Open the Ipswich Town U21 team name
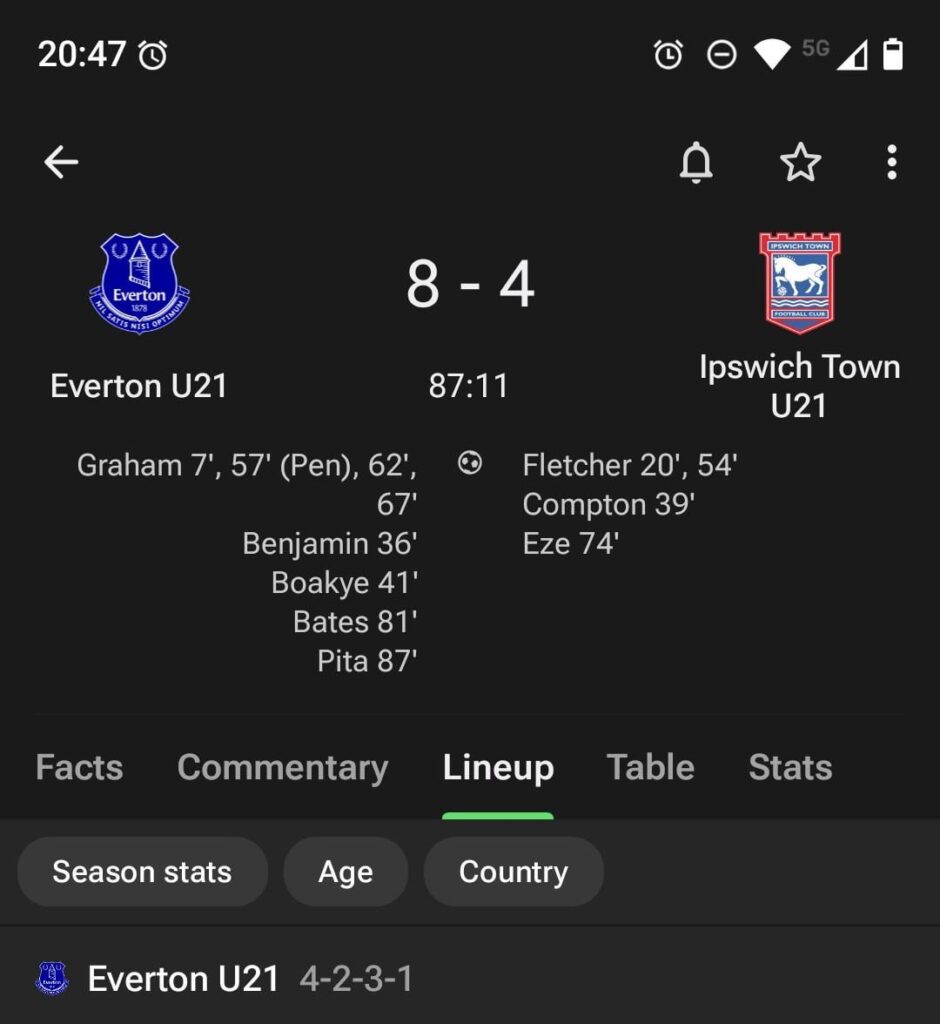Screen dimensions: 940x1024 (799, 386)
